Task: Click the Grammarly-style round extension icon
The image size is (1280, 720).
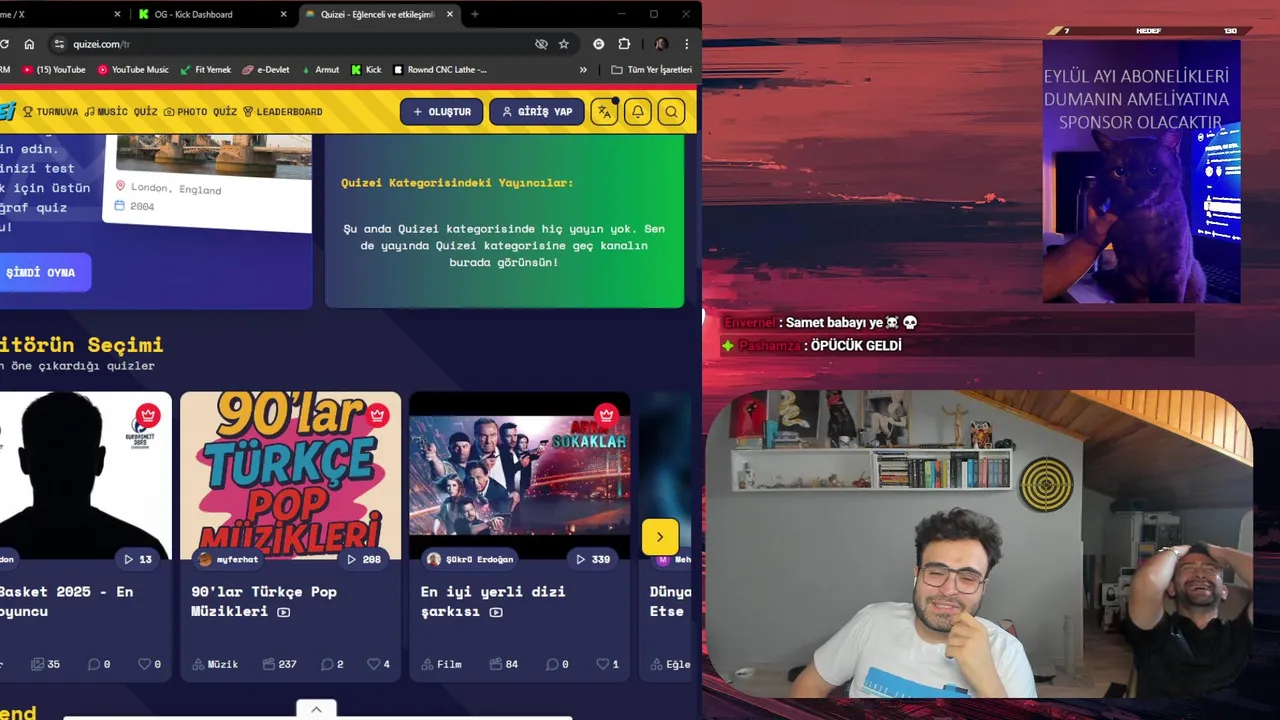Action: 598,44
